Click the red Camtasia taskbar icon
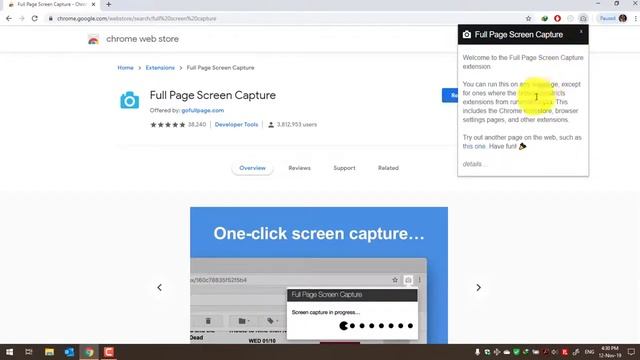Image resolution: width=640 pixels, height=360 pixels. click(109, 352)
